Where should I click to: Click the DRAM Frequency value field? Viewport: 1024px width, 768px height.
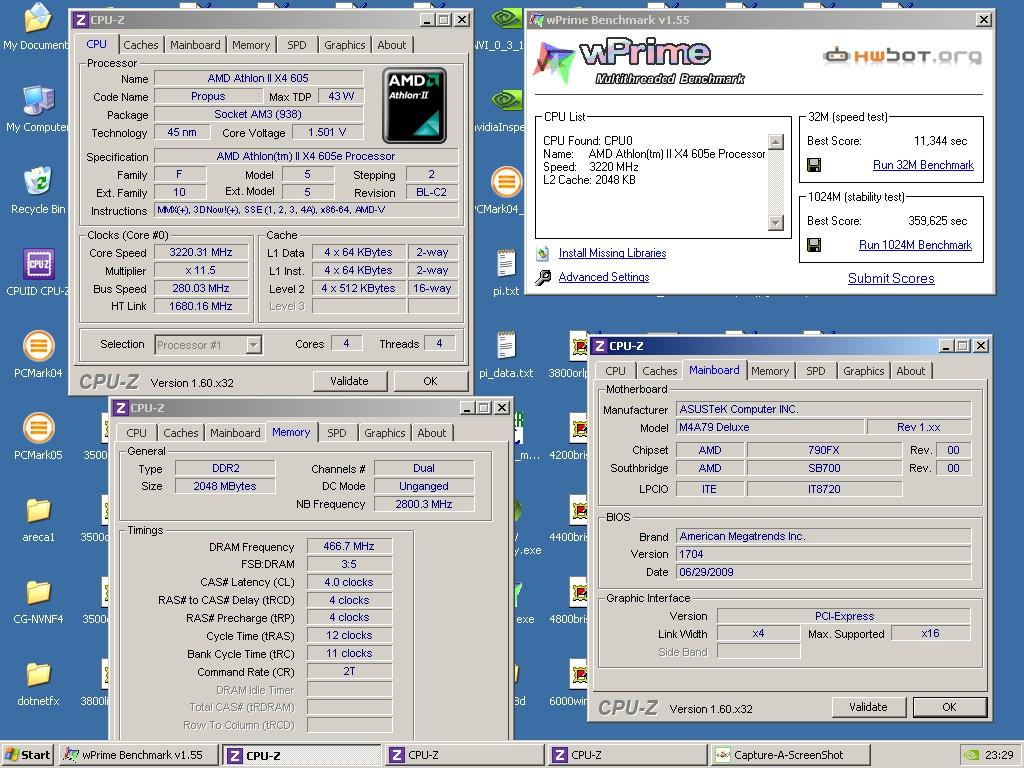349,547
